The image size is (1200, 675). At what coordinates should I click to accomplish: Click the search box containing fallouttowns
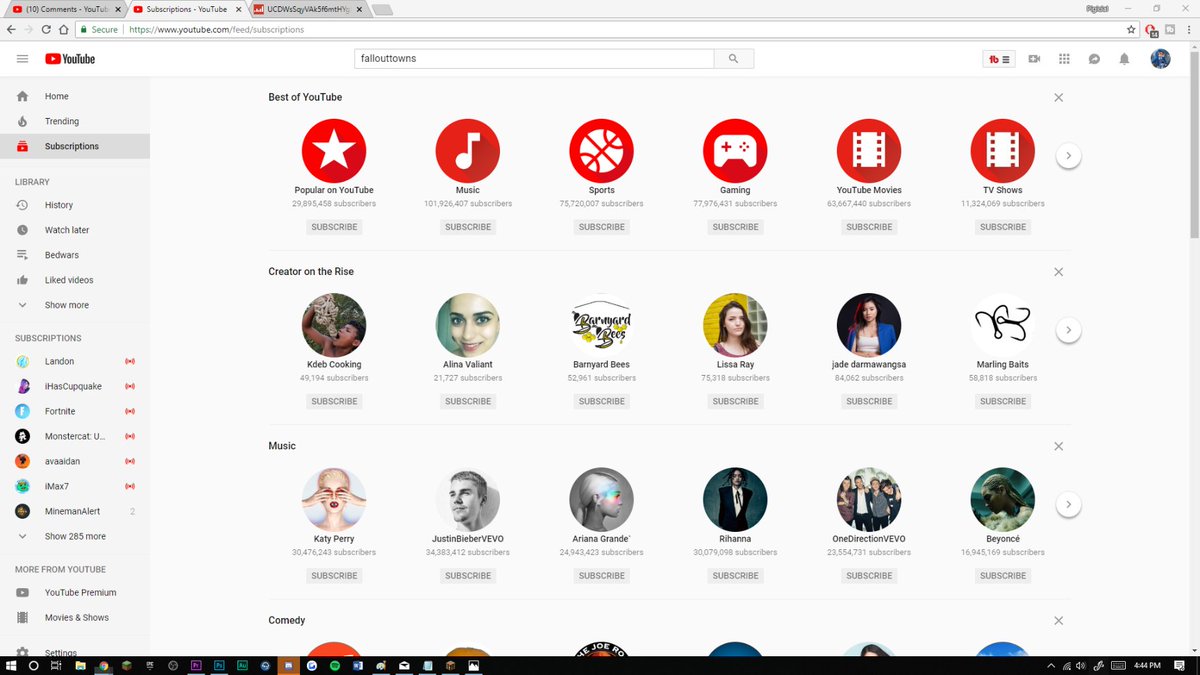point(535,59)
